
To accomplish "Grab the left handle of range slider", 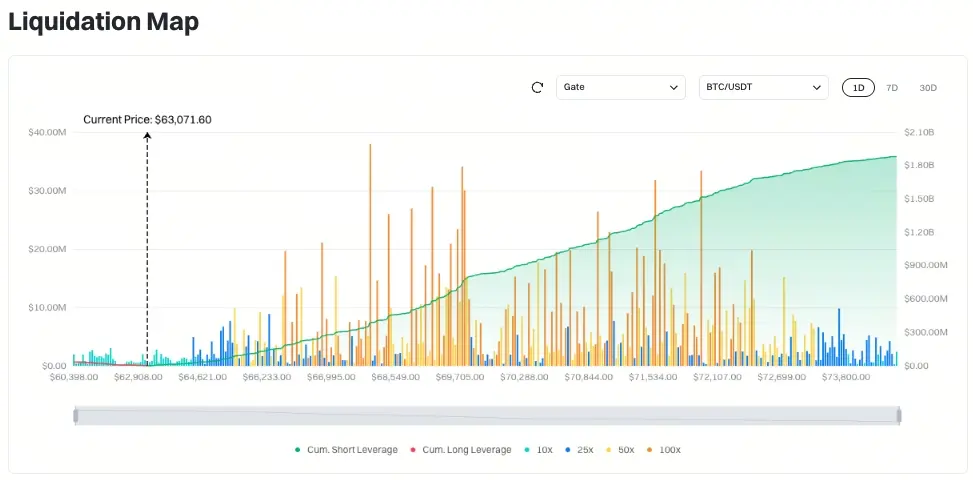I will pyautogui.click(x=76, y=416).
